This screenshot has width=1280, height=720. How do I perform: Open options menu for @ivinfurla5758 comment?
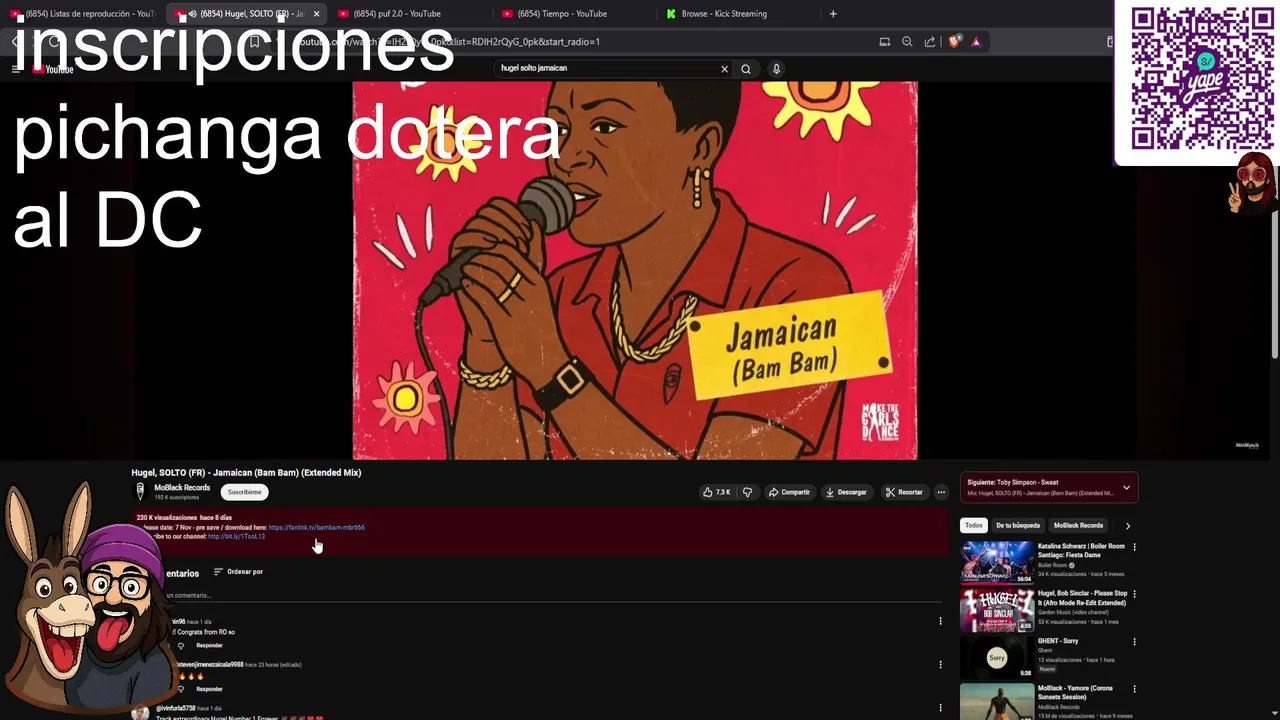coord(940,708)
